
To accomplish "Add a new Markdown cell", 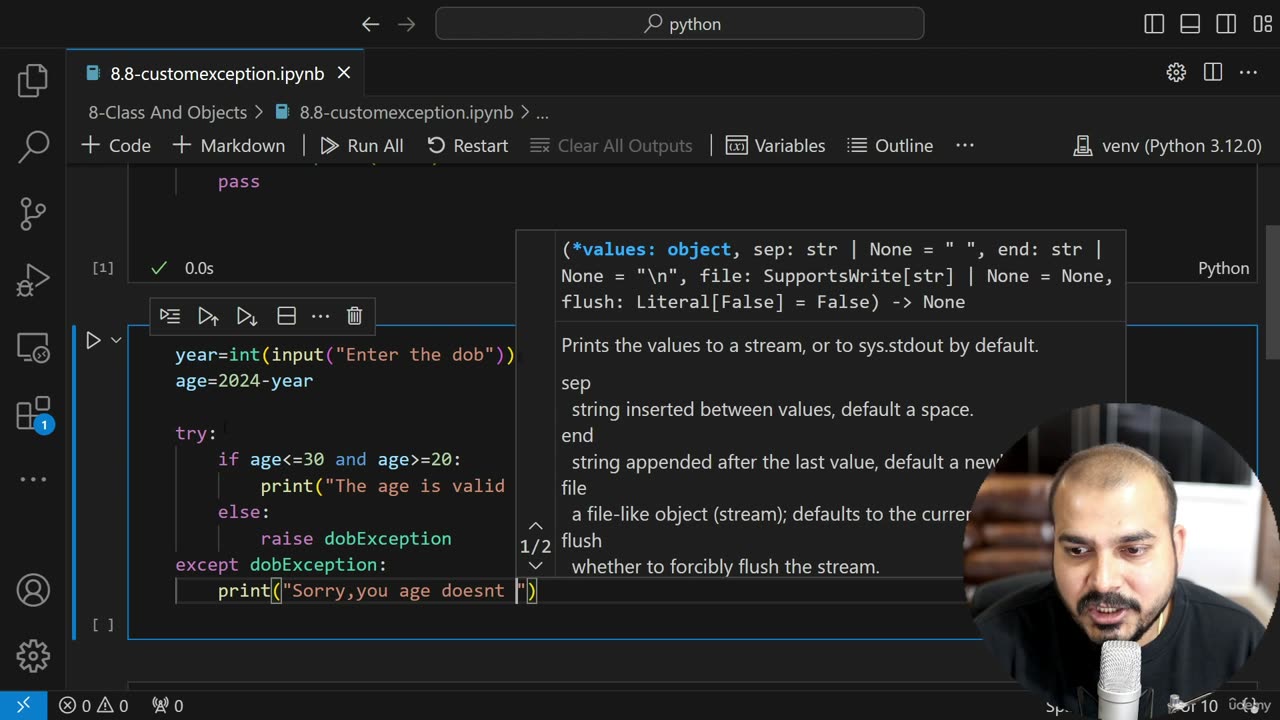I will (x=229, y=145).
